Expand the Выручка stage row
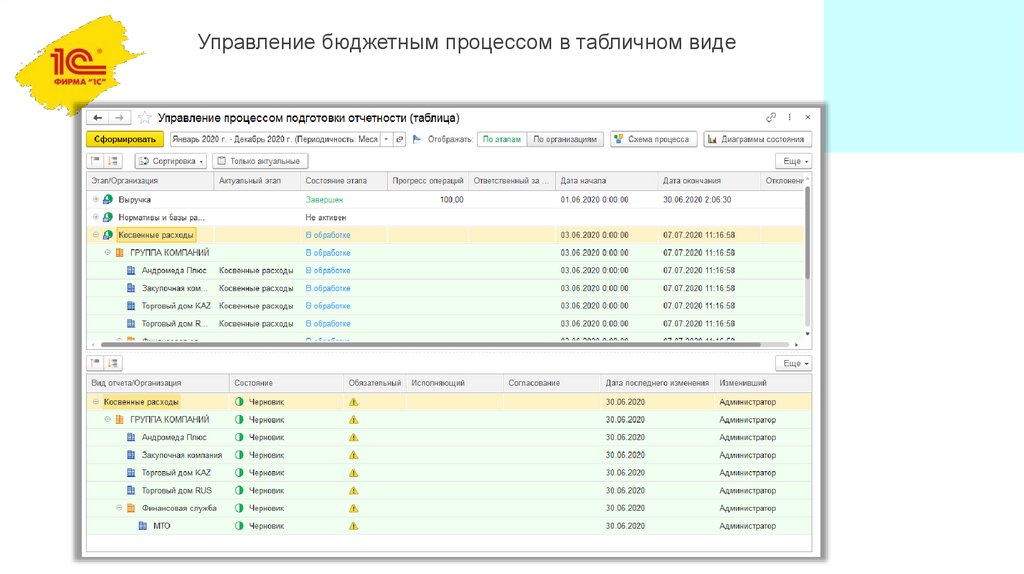 click(96, 199)
